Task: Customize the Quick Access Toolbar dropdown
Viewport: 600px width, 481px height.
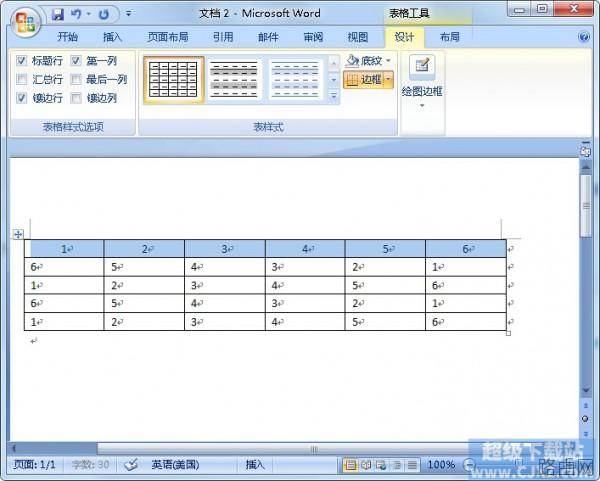Action: 129,14
